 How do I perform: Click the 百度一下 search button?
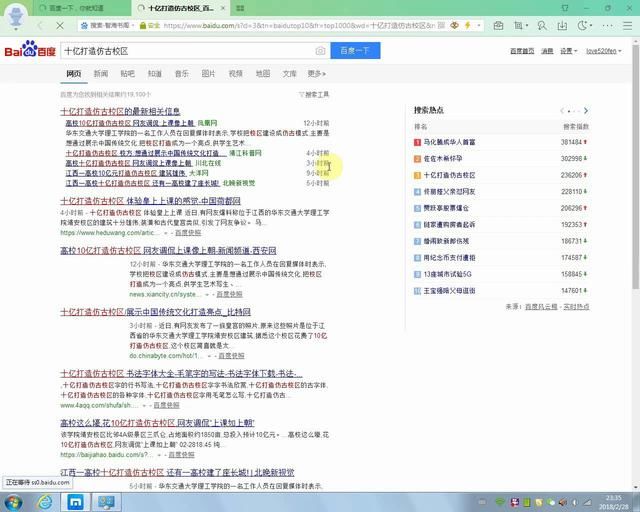pos(355,51)
